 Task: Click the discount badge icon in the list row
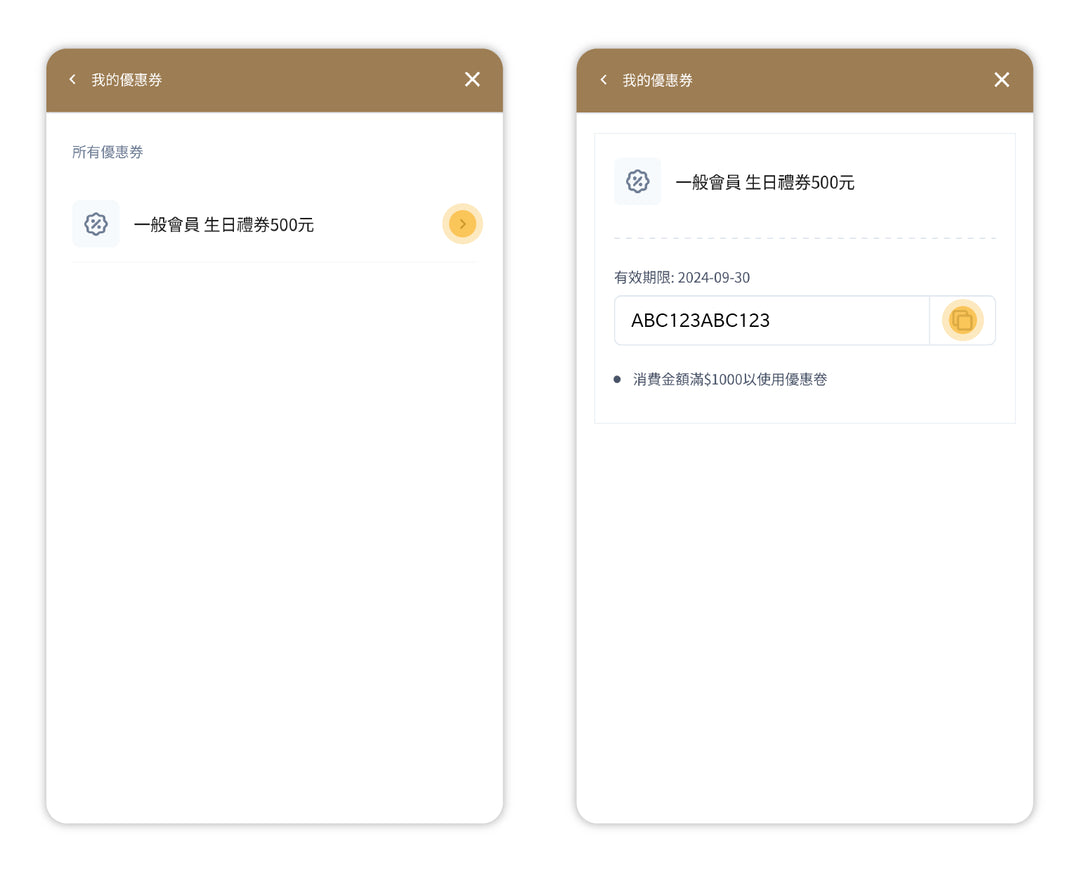pyautogui.click(x=96, y=224)
